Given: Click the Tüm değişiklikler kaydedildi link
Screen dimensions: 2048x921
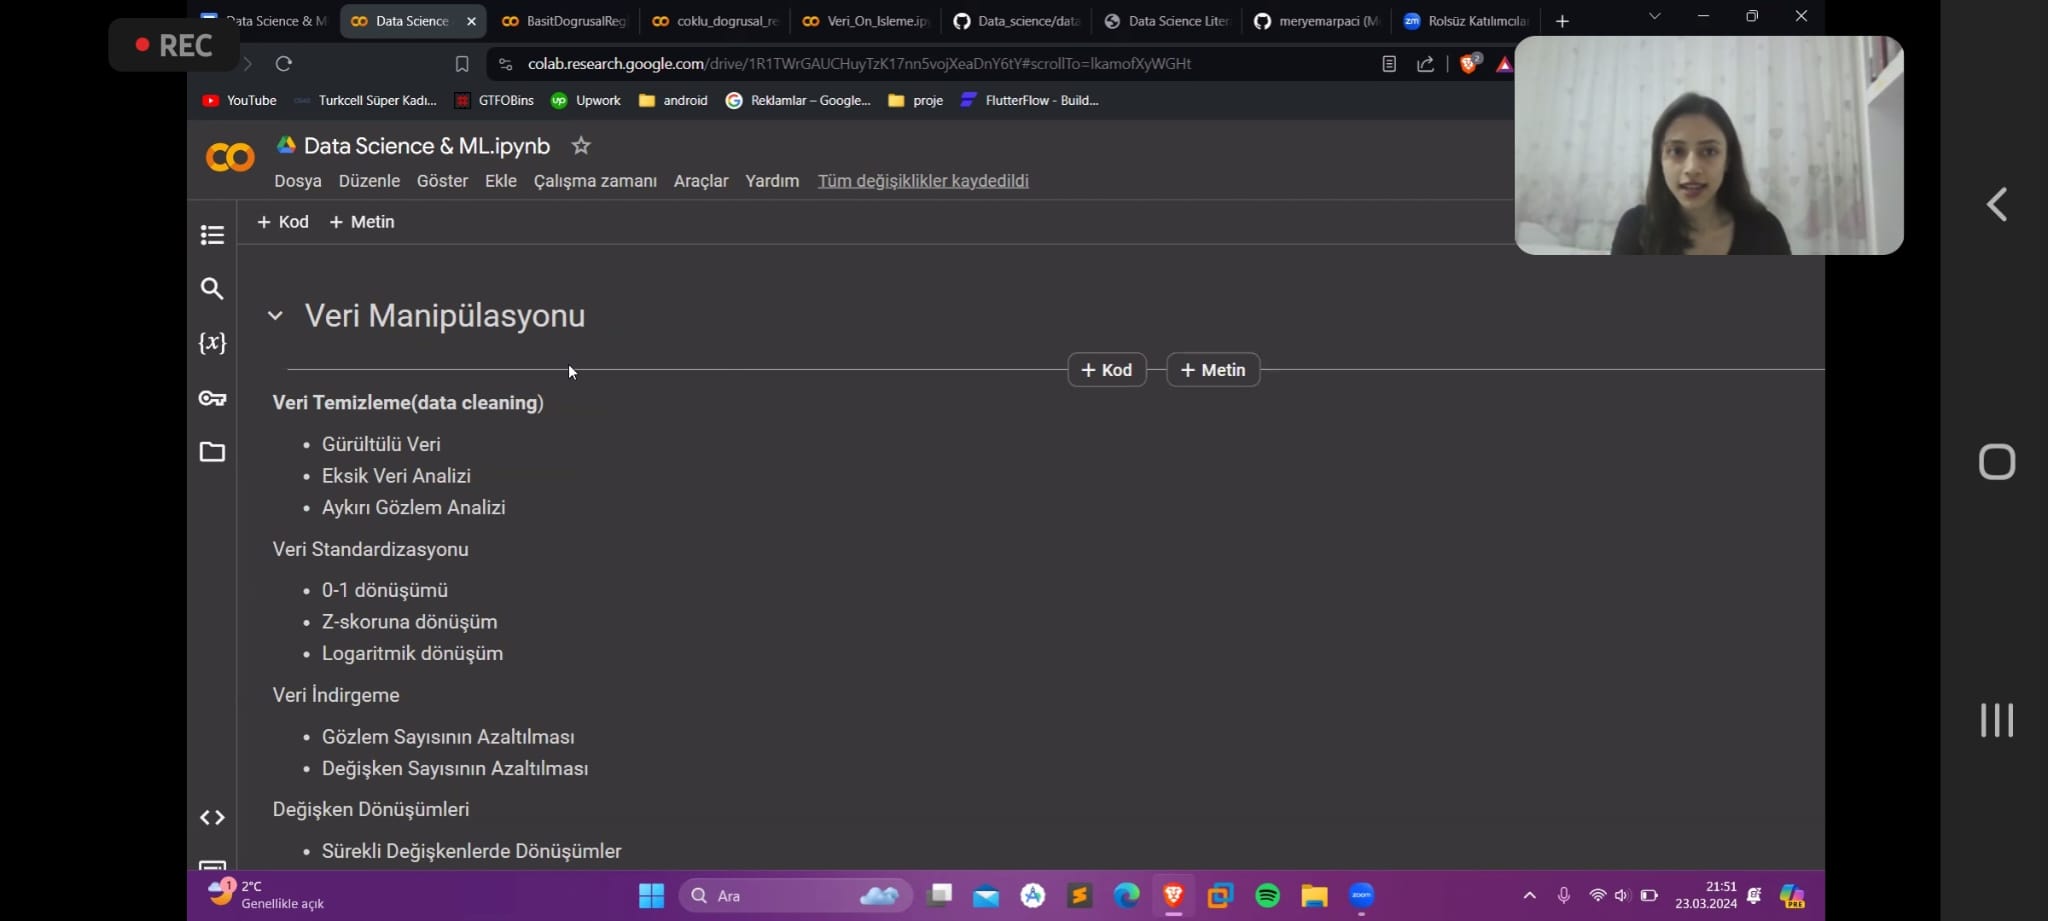Looking at the screenshot, I should [922, 181].
